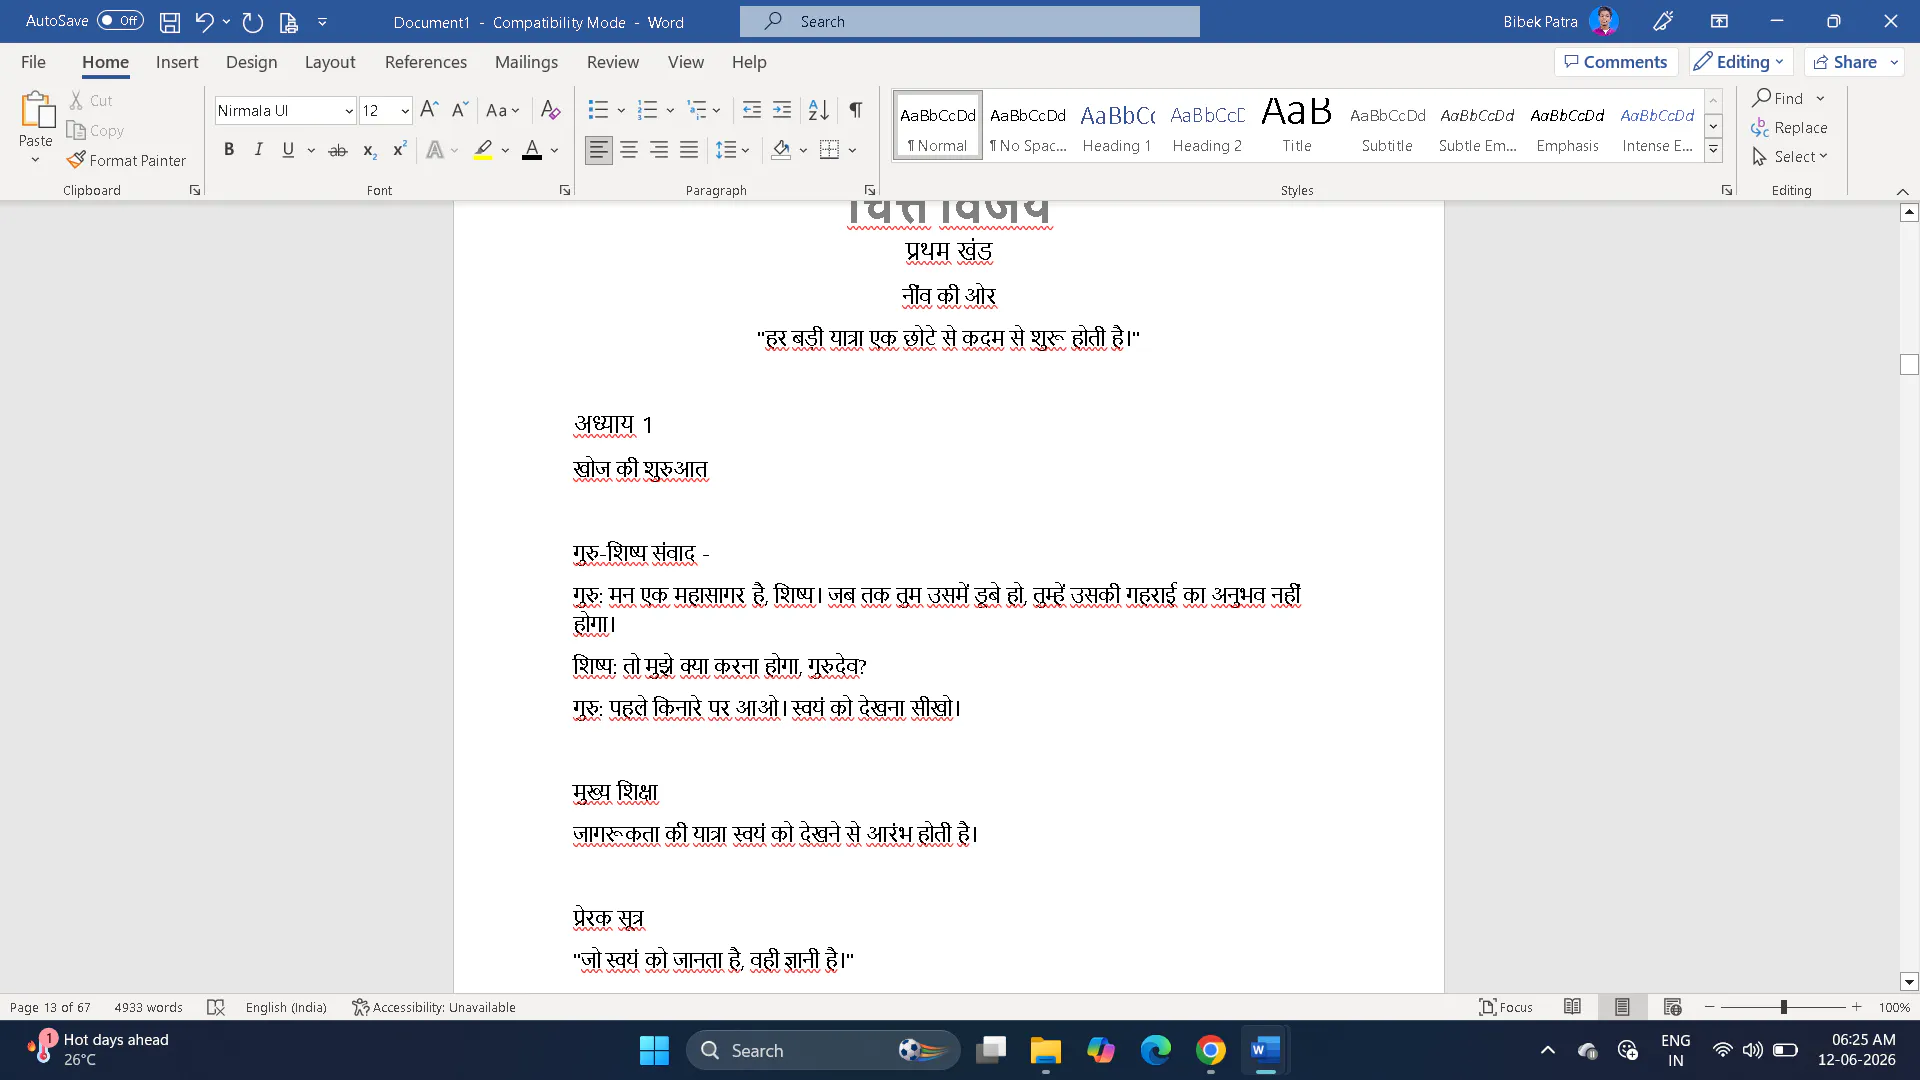The height and width of the screenshot is (1080, 1920).
Task: Switch to Read Mode view
Action: 1572,1007
